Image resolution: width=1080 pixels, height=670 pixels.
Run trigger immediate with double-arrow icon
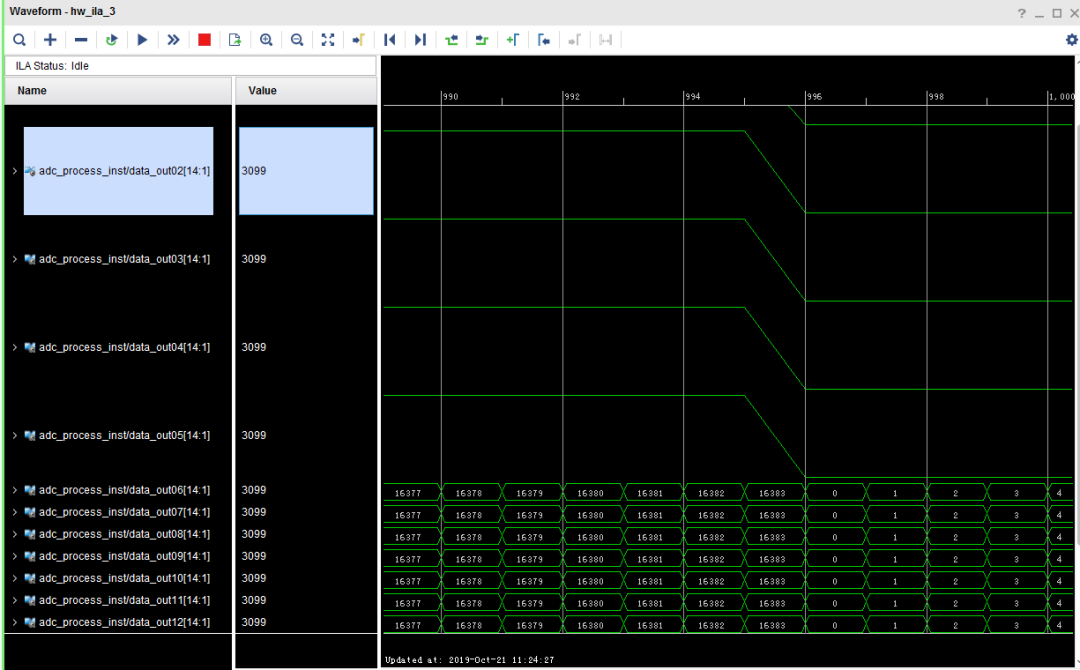(173, 40)
